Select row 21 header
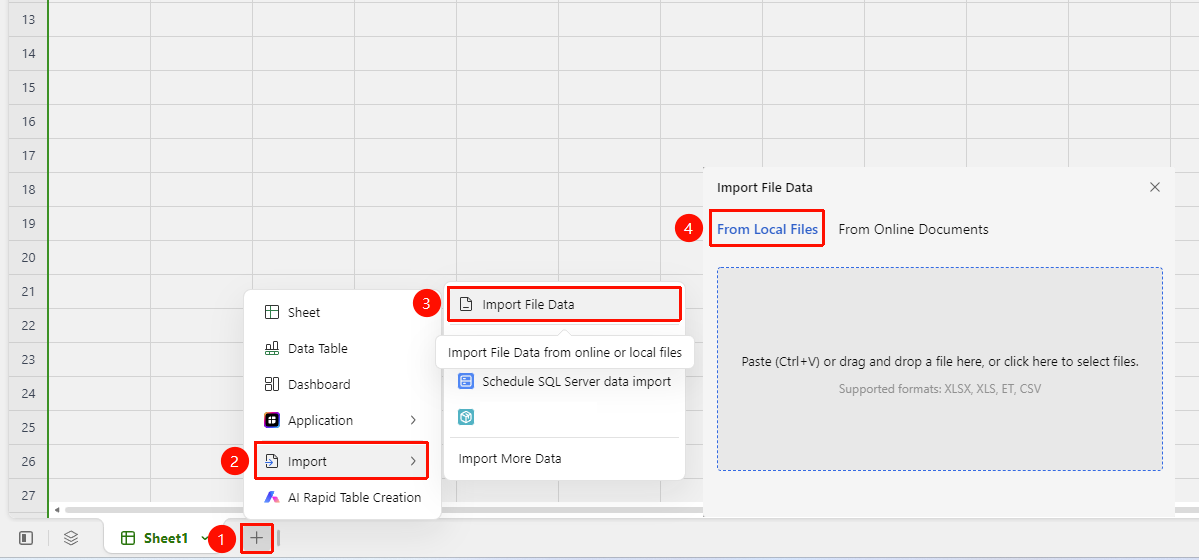 28,291
